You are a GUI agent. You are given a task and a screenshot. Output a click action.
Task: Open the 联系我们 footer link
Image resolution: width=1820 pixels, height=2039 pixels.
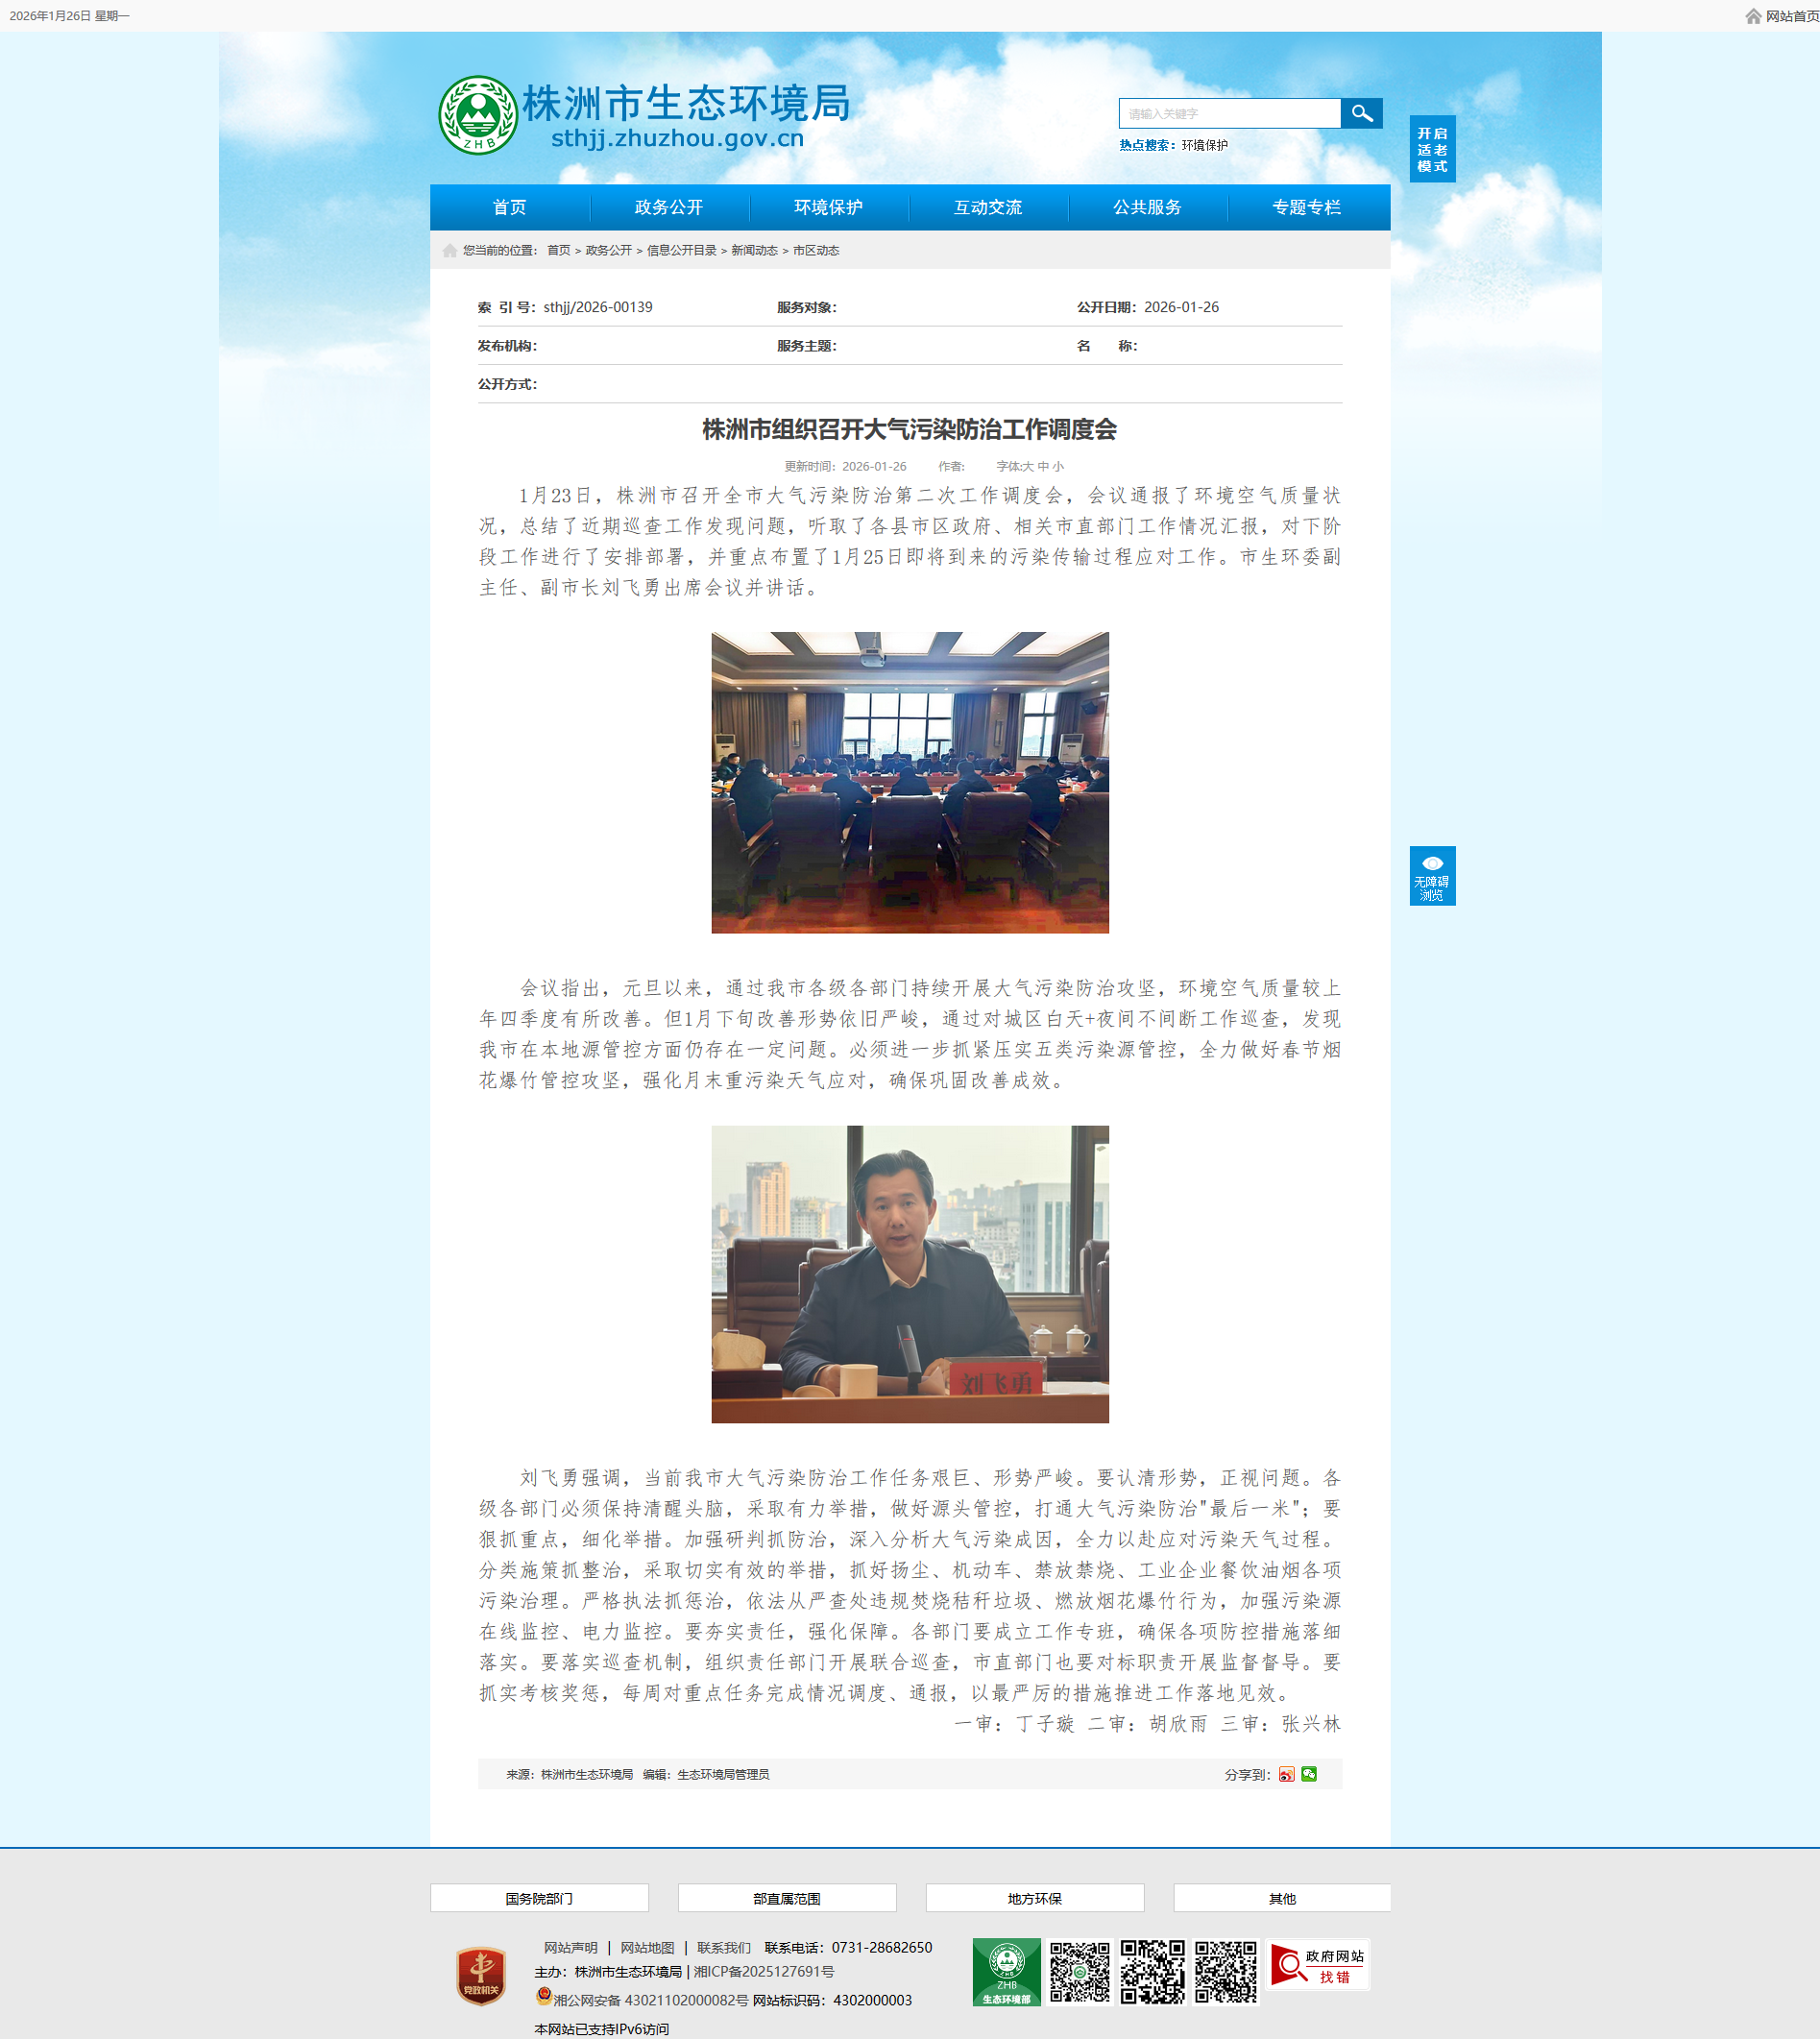pos(723,1947)
